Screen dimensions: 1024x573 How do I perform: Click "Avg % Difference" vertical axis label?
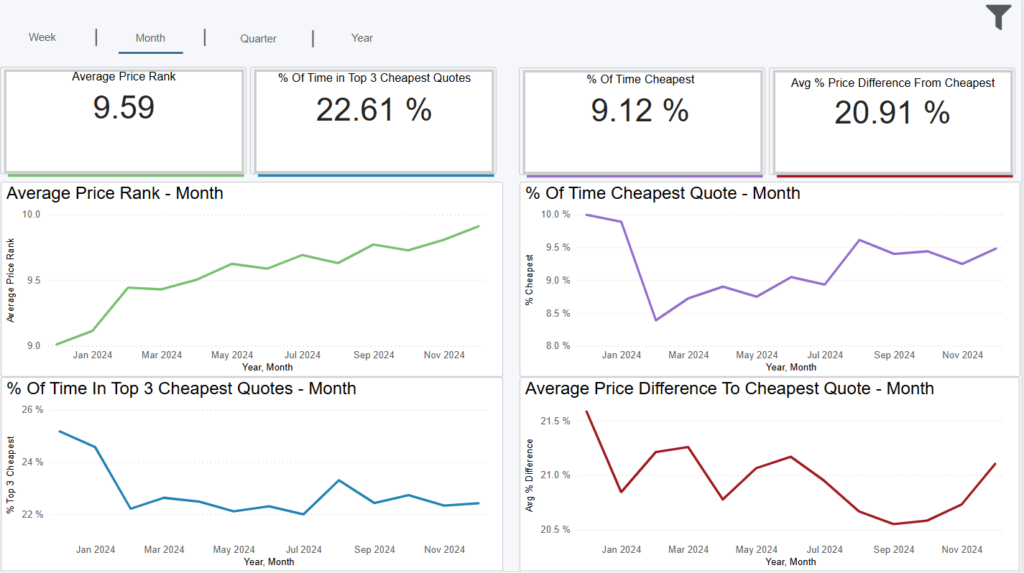[530, 476]
